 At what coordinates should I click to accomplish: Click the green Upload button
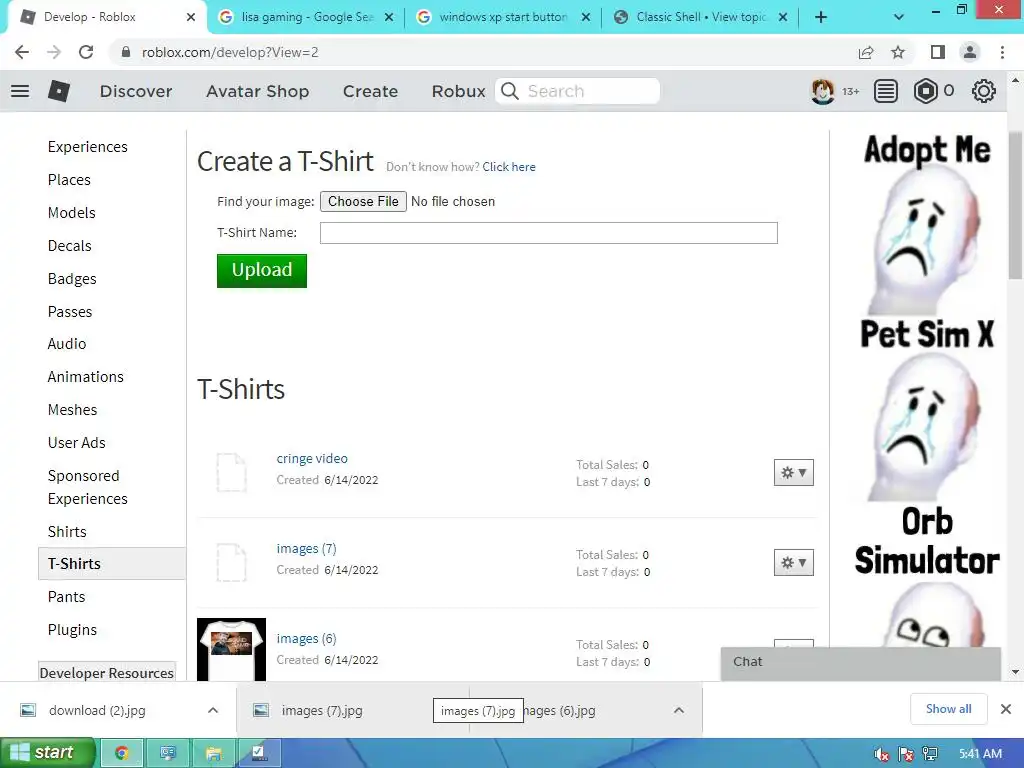[x=262, y=270]
